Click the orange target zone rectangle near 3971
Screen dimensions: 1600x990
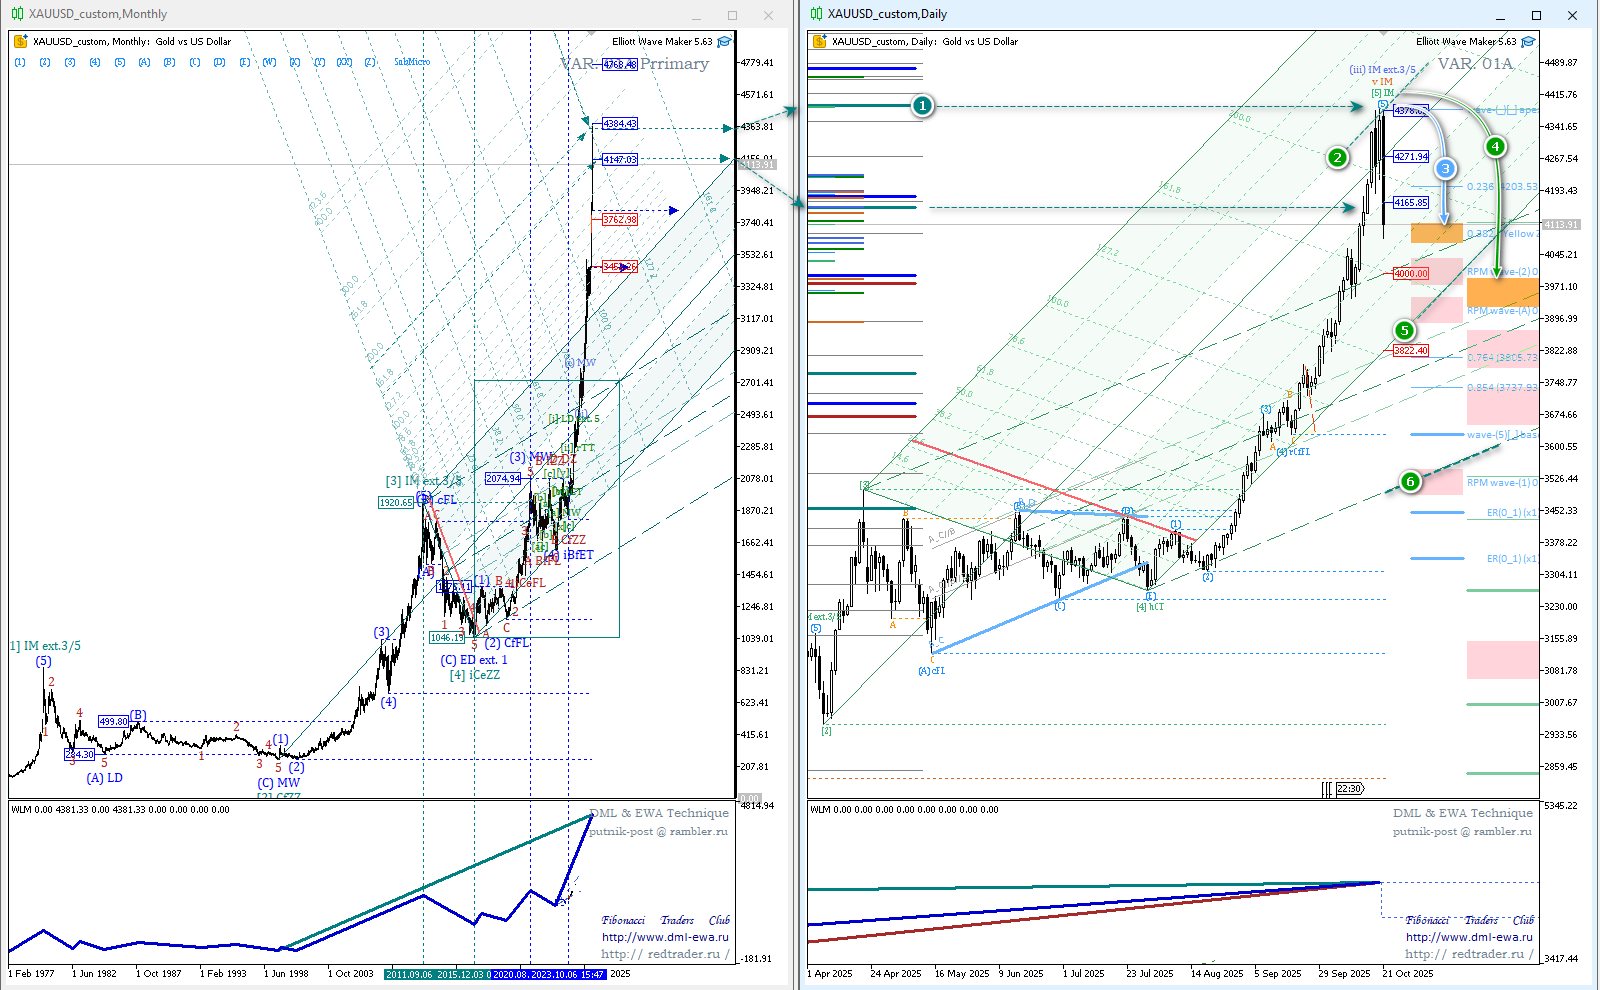(1502, 292)
